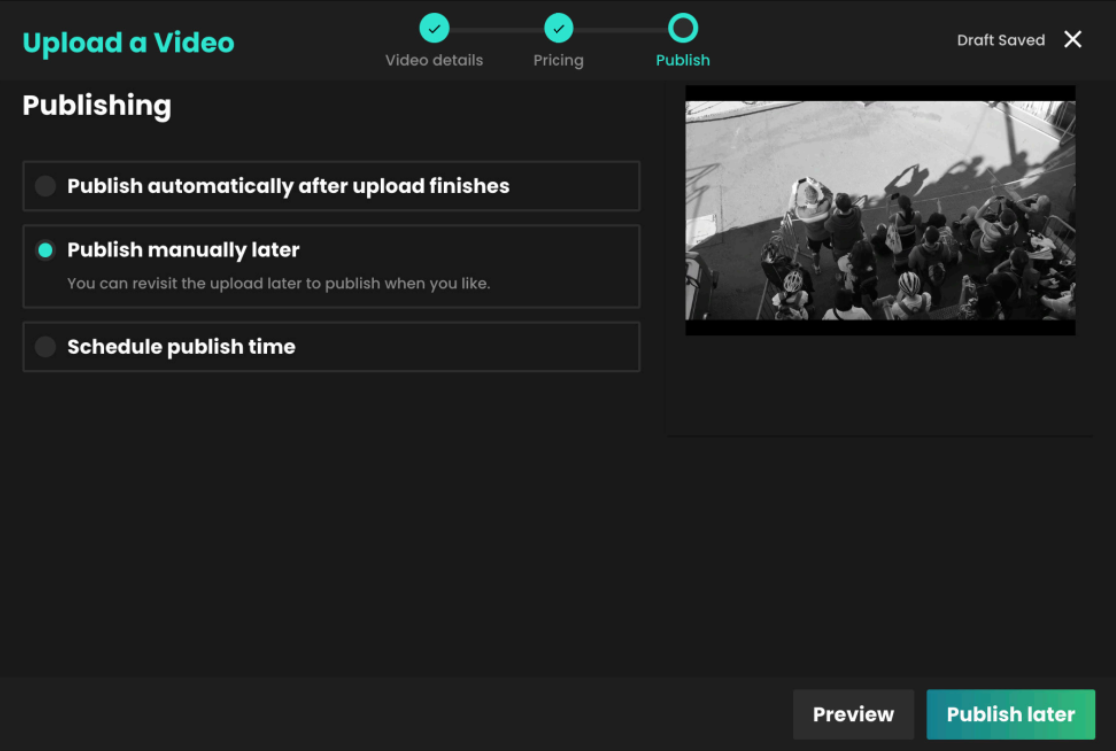Image resolution: width=1116 pixels, height=751 pixels.
Task: Click the Schedule publish time row
Action: 331,347
